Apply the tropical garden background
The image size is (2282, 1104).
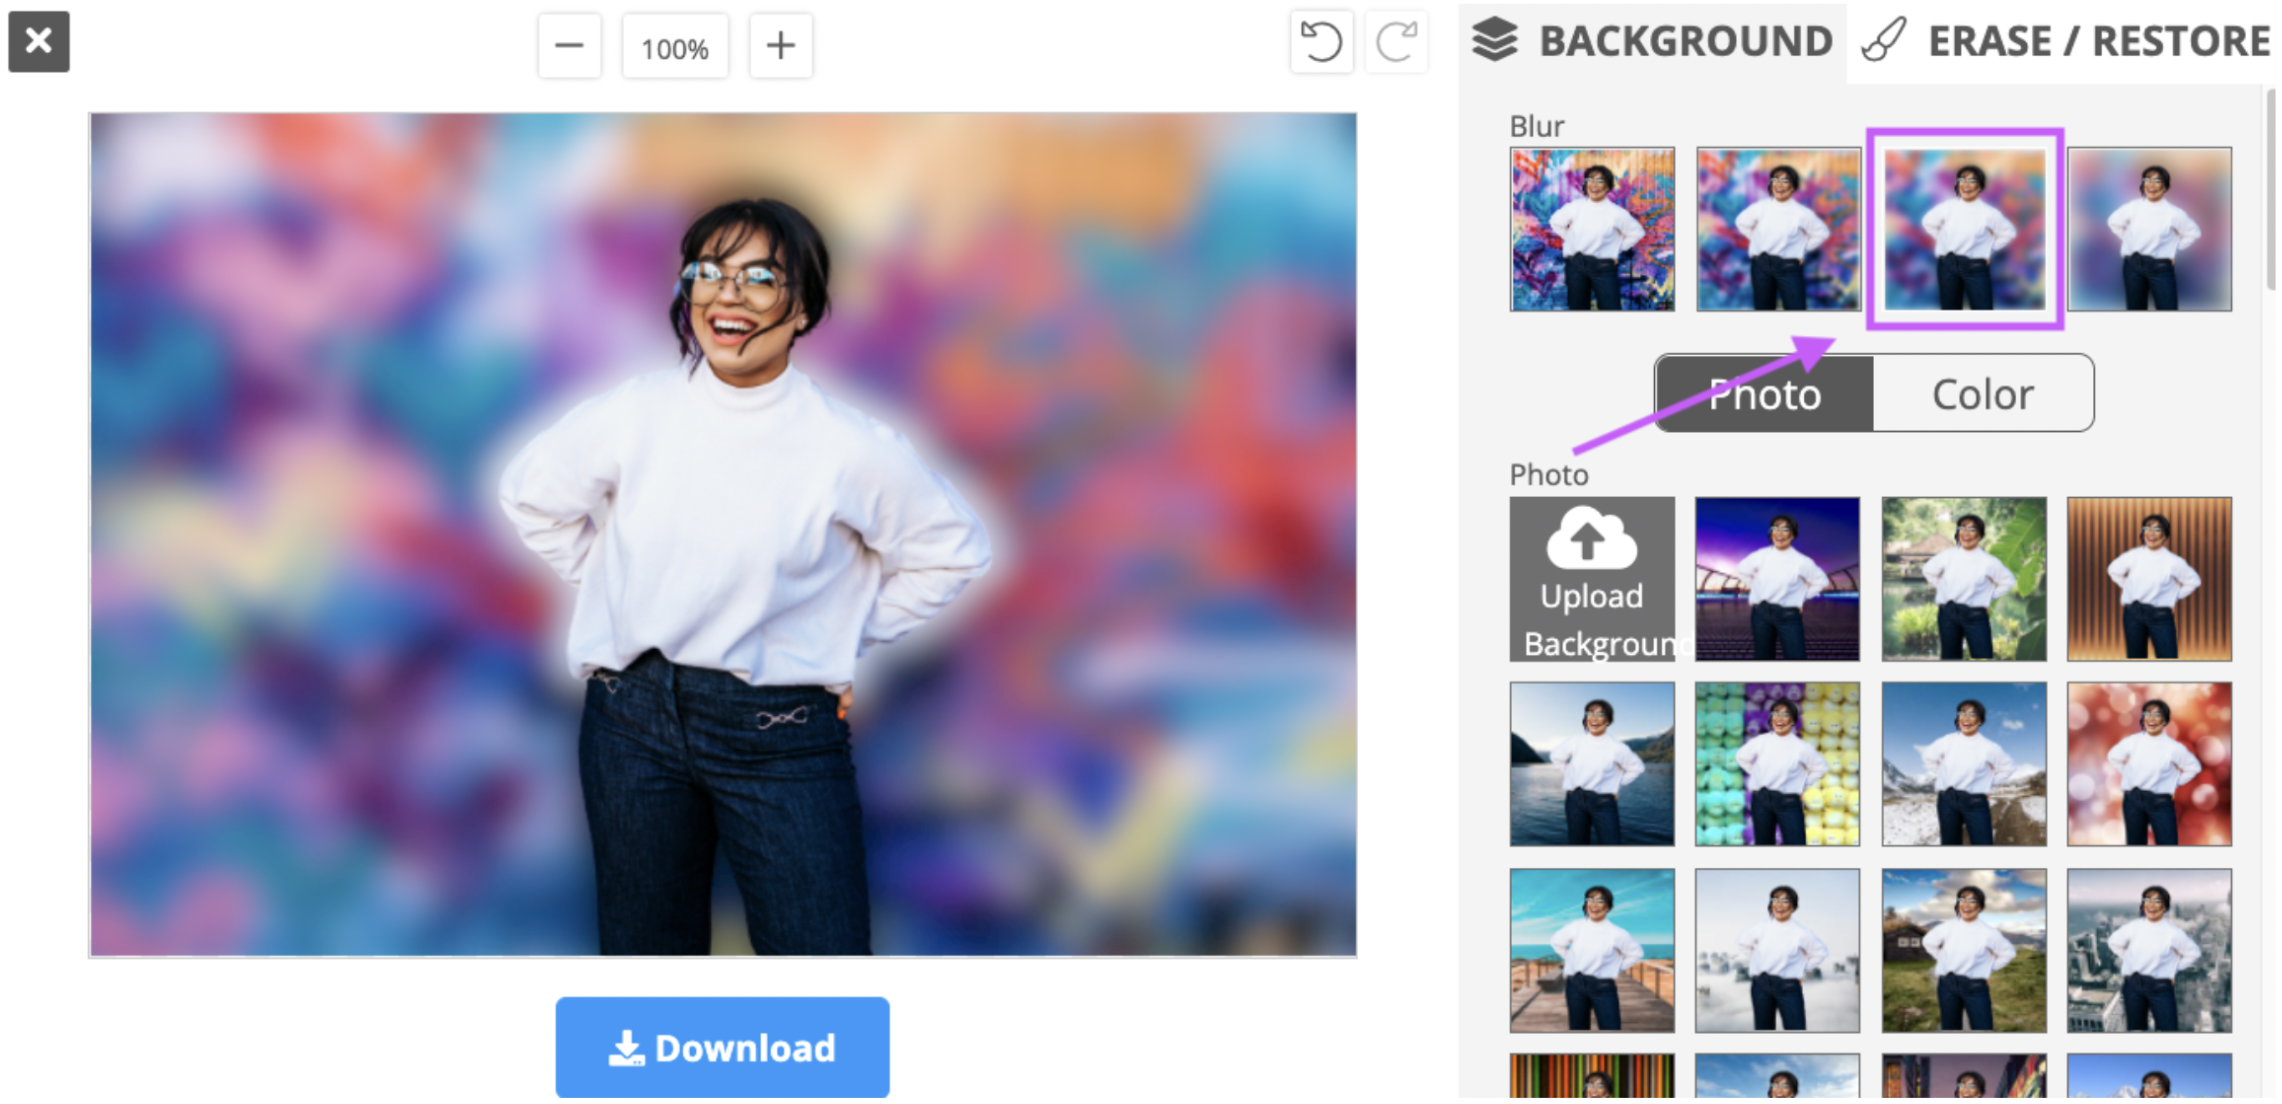coord(1964,579)
